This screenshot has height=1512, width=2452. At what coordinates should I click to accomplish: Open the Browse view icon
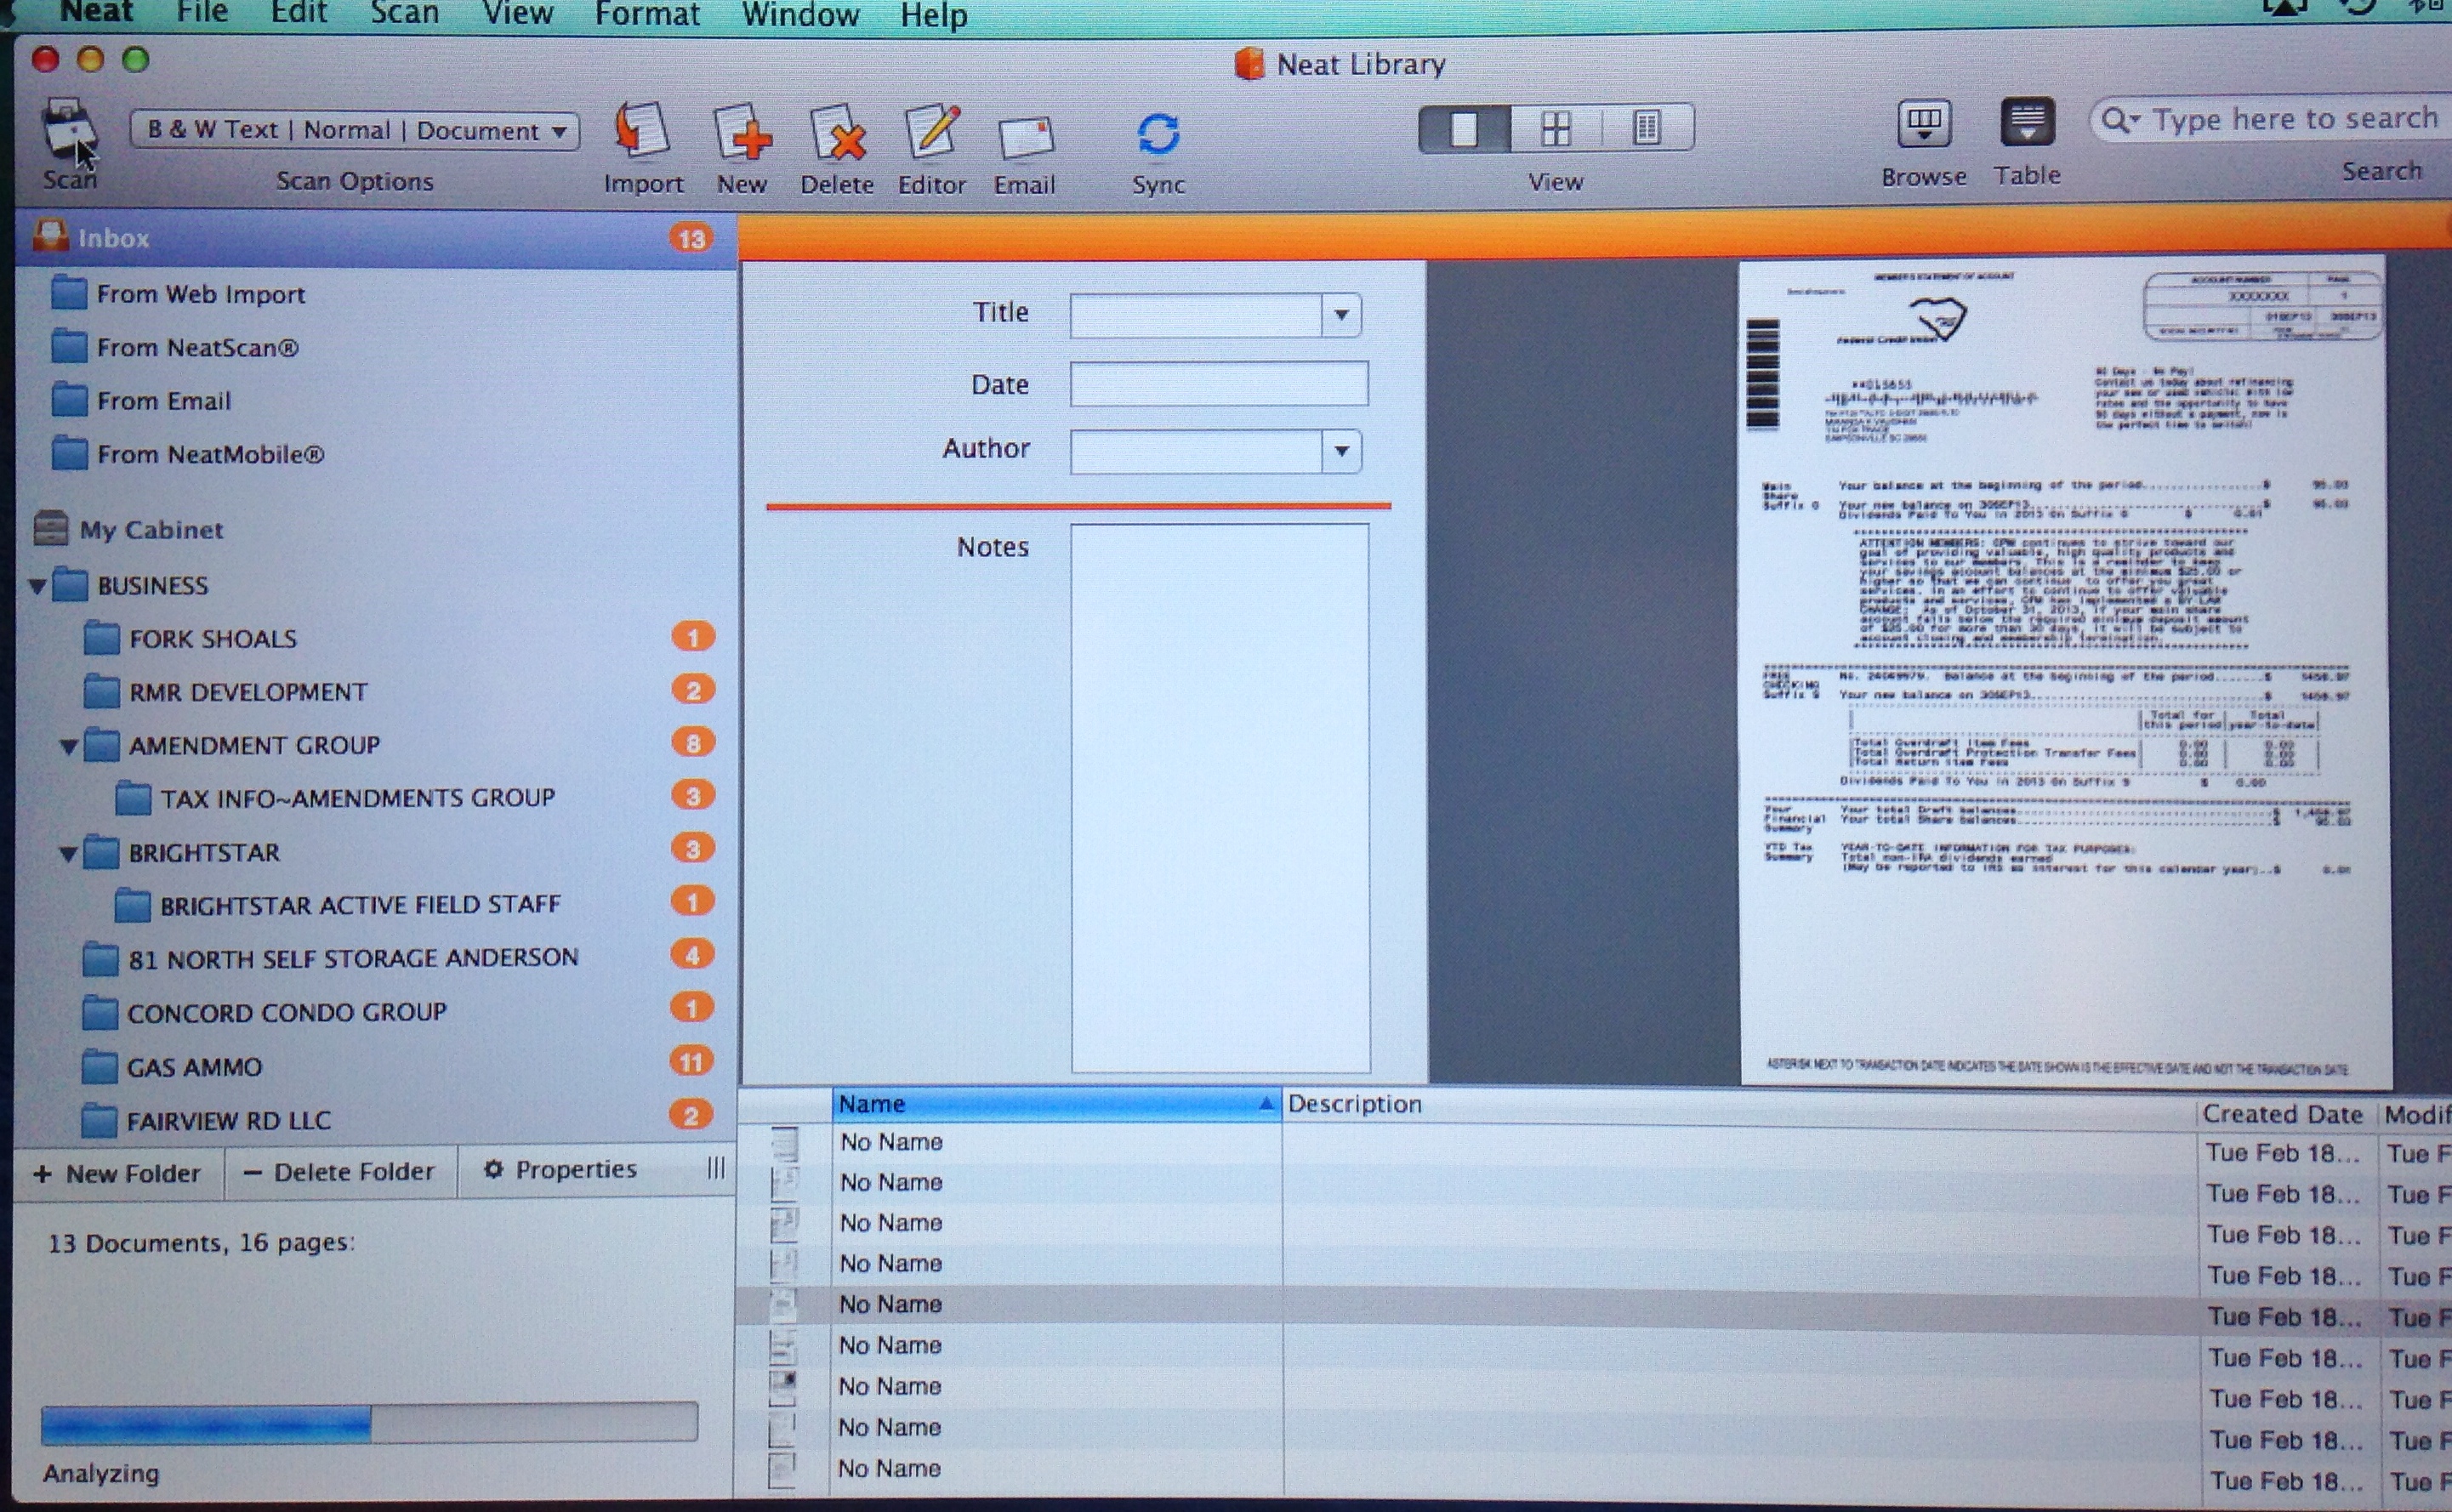pos(1924,125)
